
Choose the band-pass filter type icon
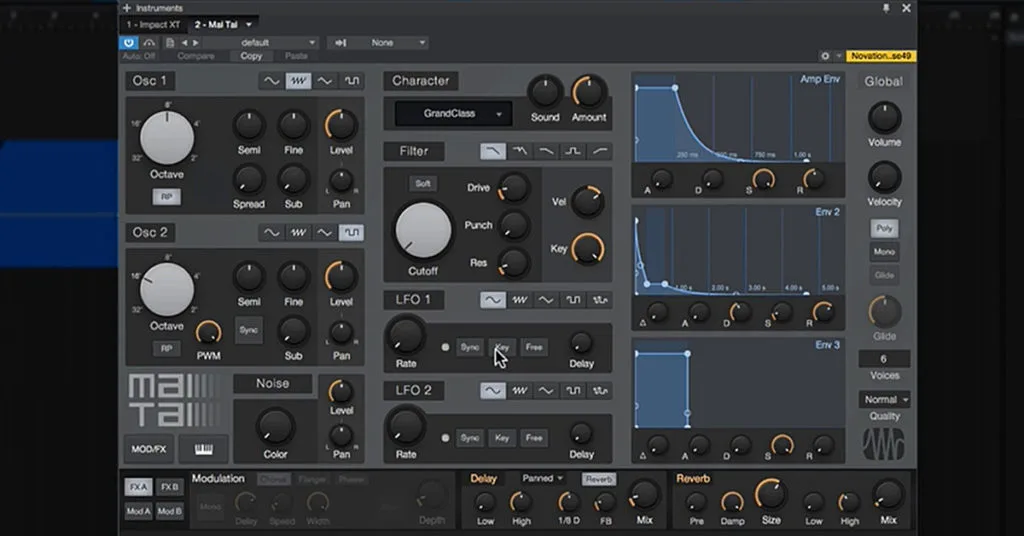(x=573, y=151)
